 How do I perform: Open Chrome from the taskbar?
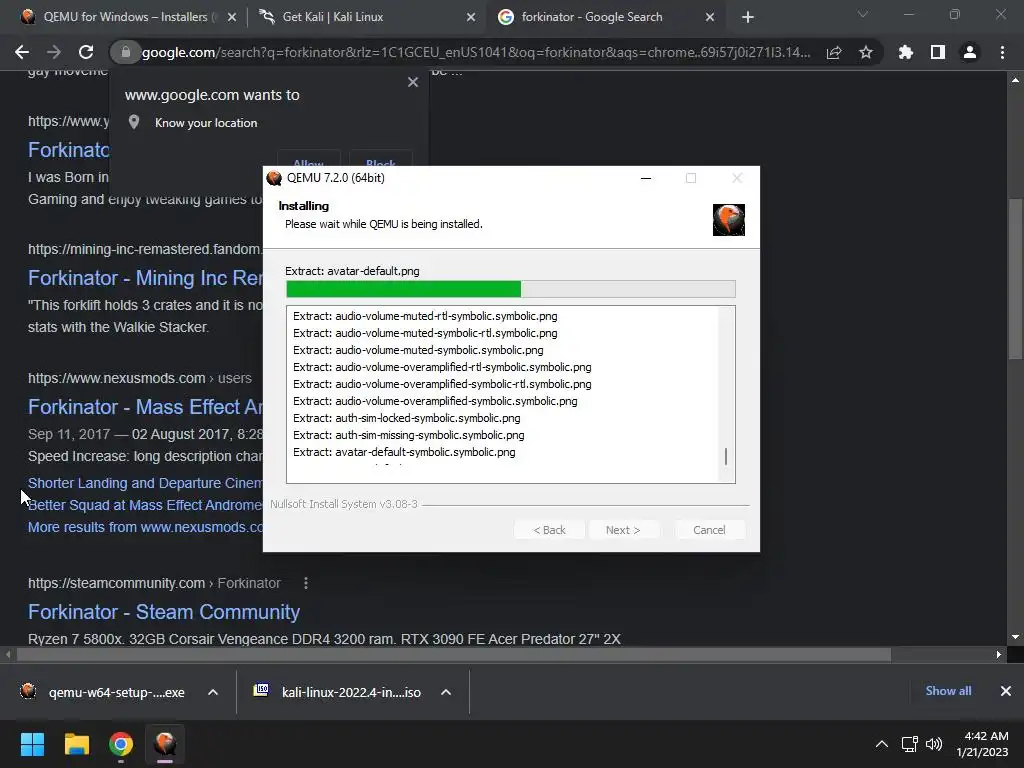(x=121, y=744)
